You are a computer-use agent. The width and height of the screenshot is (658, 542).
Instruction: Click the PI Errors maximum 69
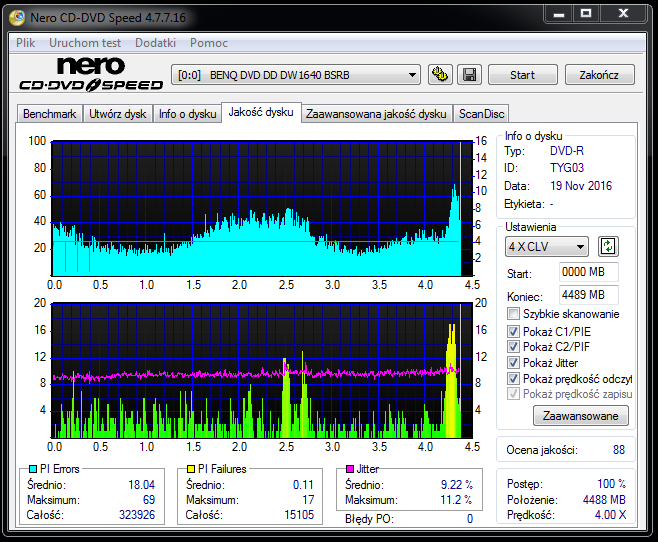click(x=149, y=500)
